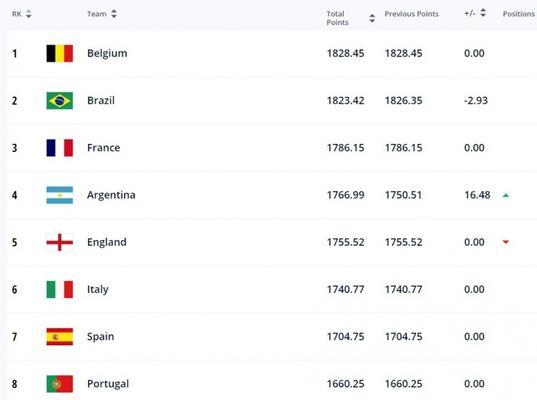Click the Belgium flag icon
The width and height of the screenshot is (537, 400).
point(60,53)
